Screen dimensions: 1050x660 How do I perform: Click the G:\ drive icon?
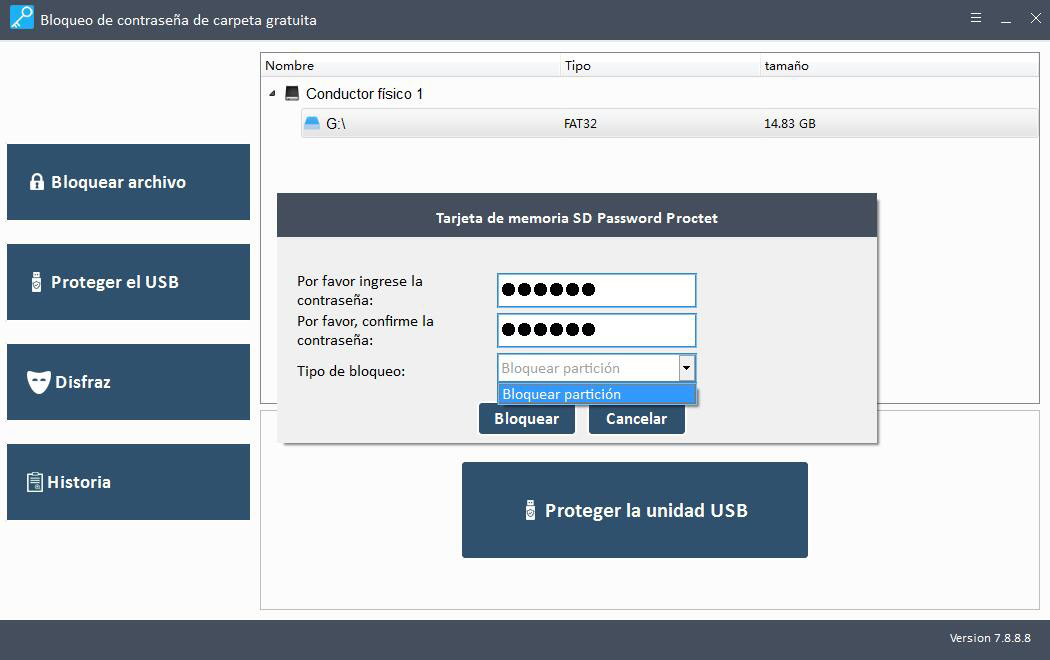pyautogui.click(x=312, y=124)
